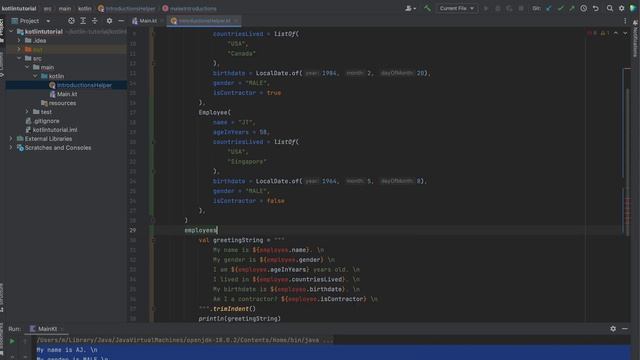Click the kotlin breadcrumb in navigation bar
640x360 pixels.
pyautogui.click(x=84, y=8)
